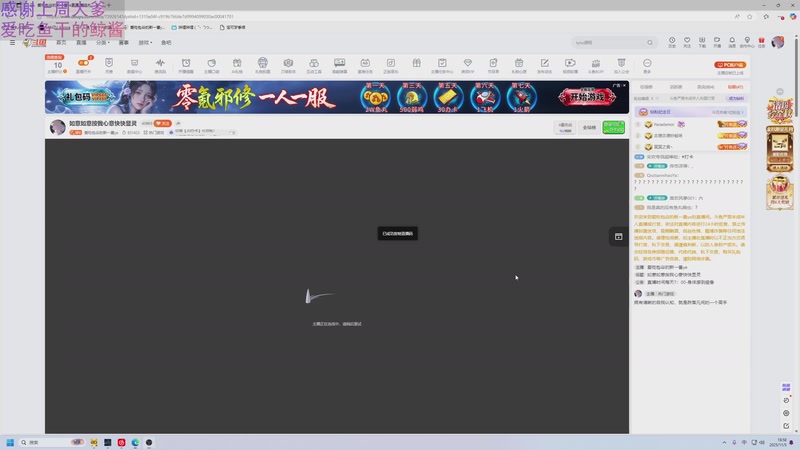The image size is (800, 450).
Task: Open the 鱼吧 nav item
Action: click(166, 43)
